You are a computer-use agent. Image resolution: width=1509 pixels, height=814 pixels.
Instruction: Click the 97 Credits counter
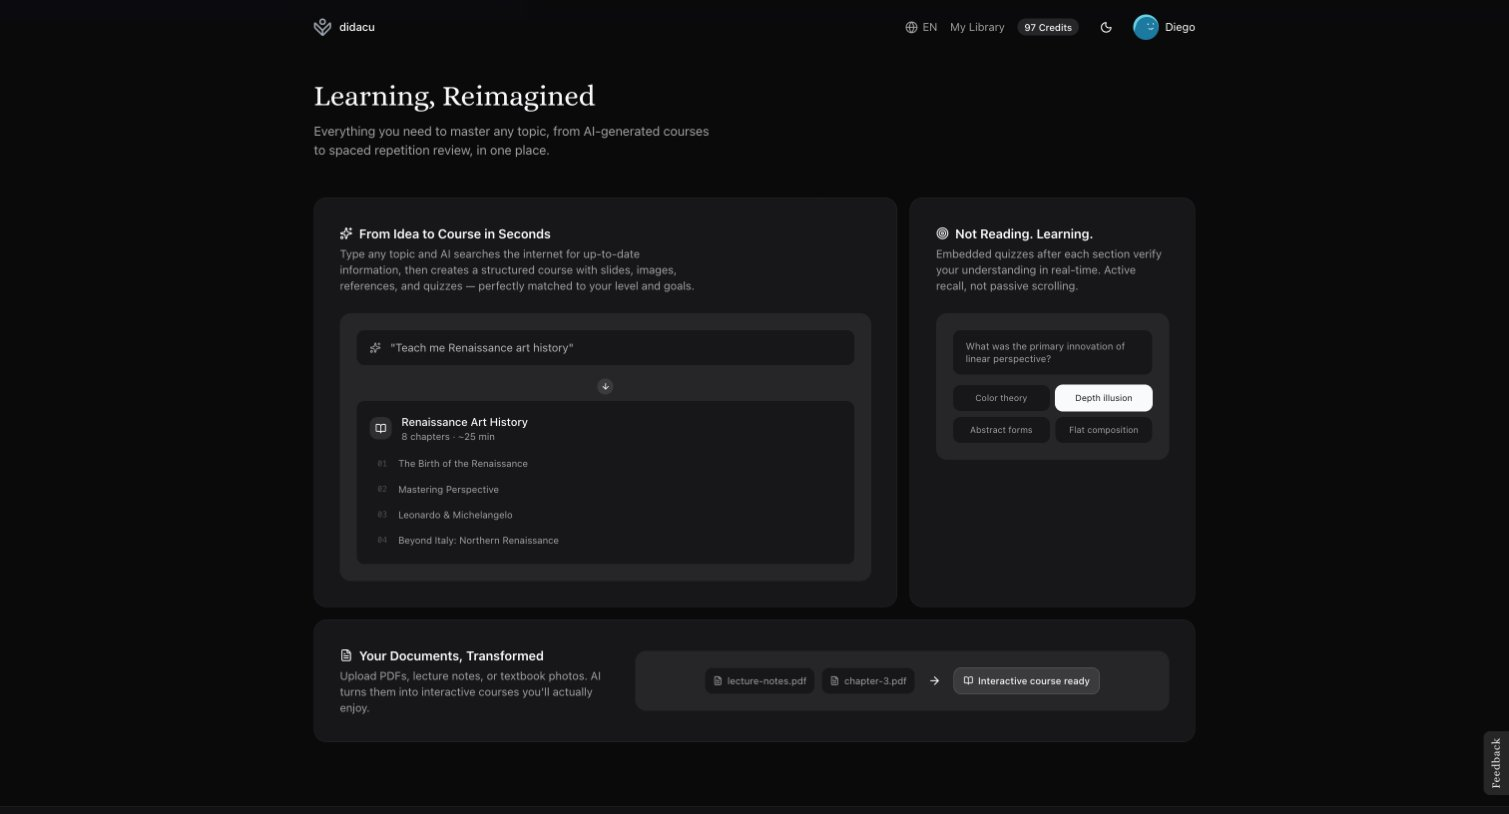(x=1047, y=27)
